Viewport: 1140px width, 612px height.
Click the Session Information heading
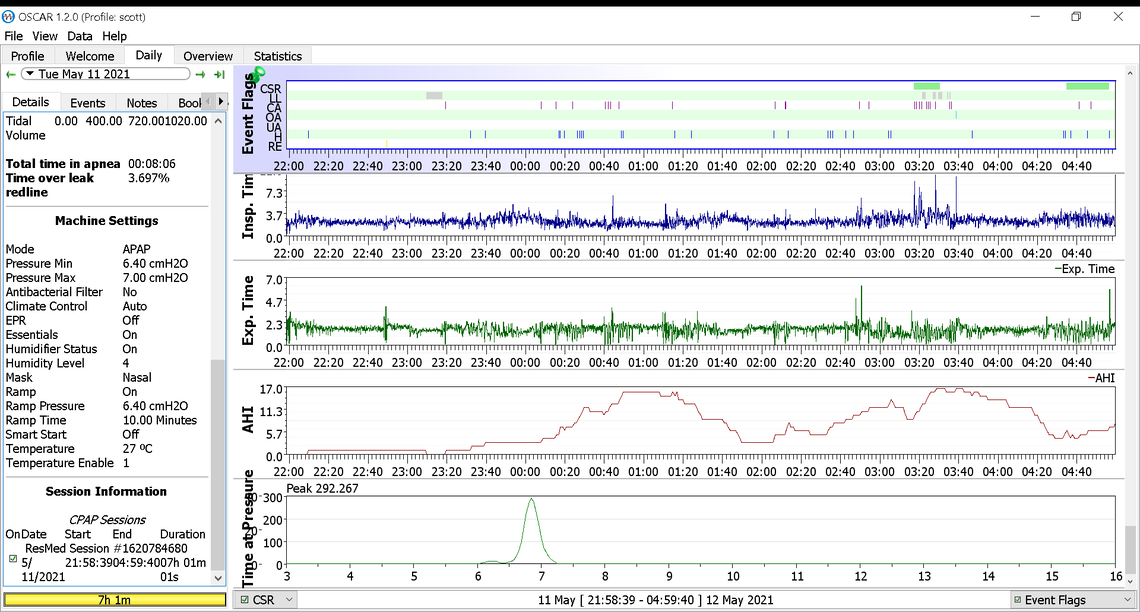[x=106, y=491]
